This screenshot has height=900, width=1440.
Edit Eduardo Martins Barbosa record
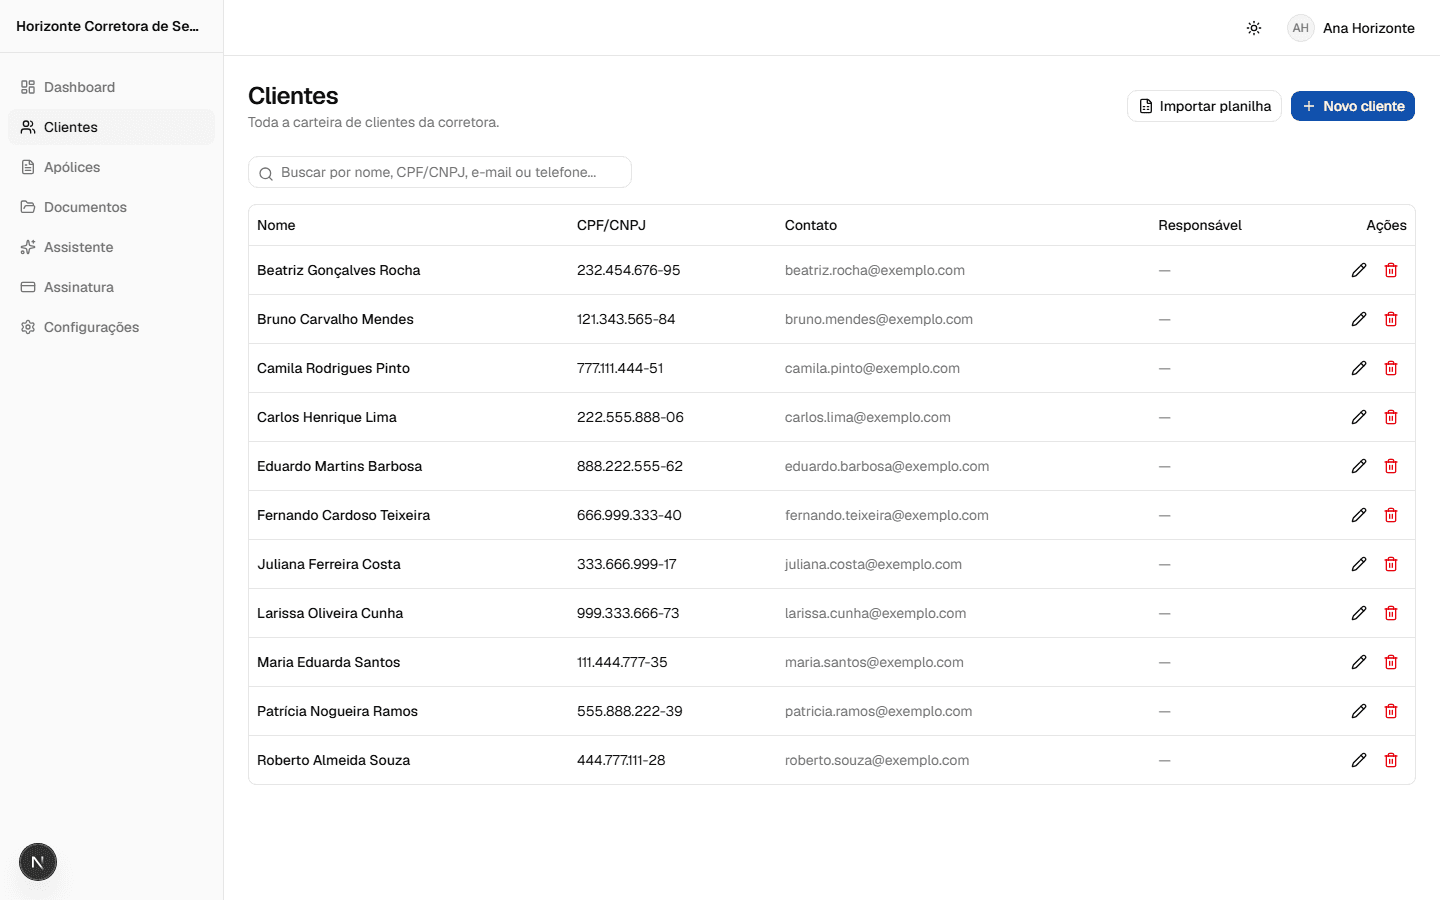click(x=1359, y=466)
